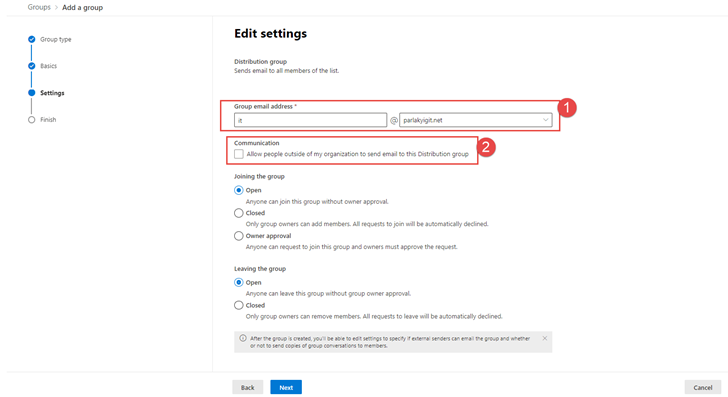The width and height of the screenshot is (728, 397).
Task: Click the 'Communication' section label
Action: tap(256, 143)
